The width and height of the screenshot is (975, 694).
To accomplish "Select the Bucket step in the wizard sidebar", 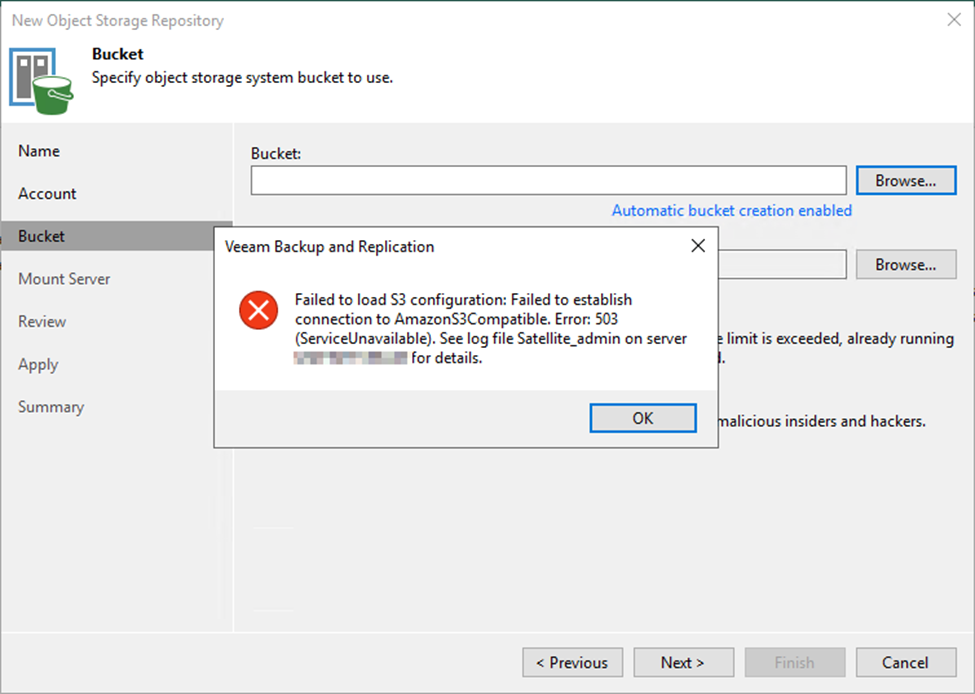I will (117, 236).
